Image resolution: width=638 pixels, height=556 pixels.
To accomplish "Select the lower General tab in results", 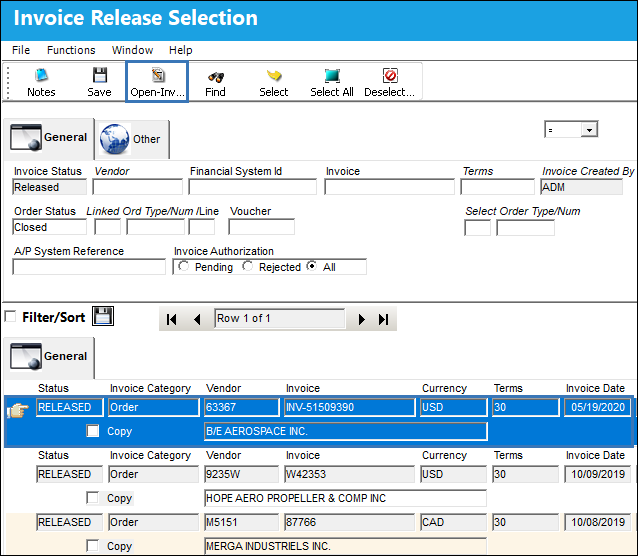I will click(x=49, y=357).
